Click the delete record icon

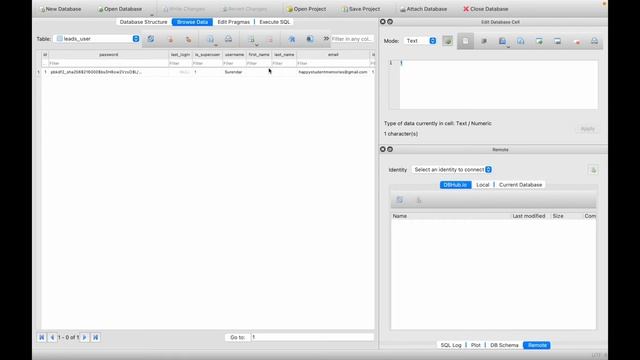(270, 39)
